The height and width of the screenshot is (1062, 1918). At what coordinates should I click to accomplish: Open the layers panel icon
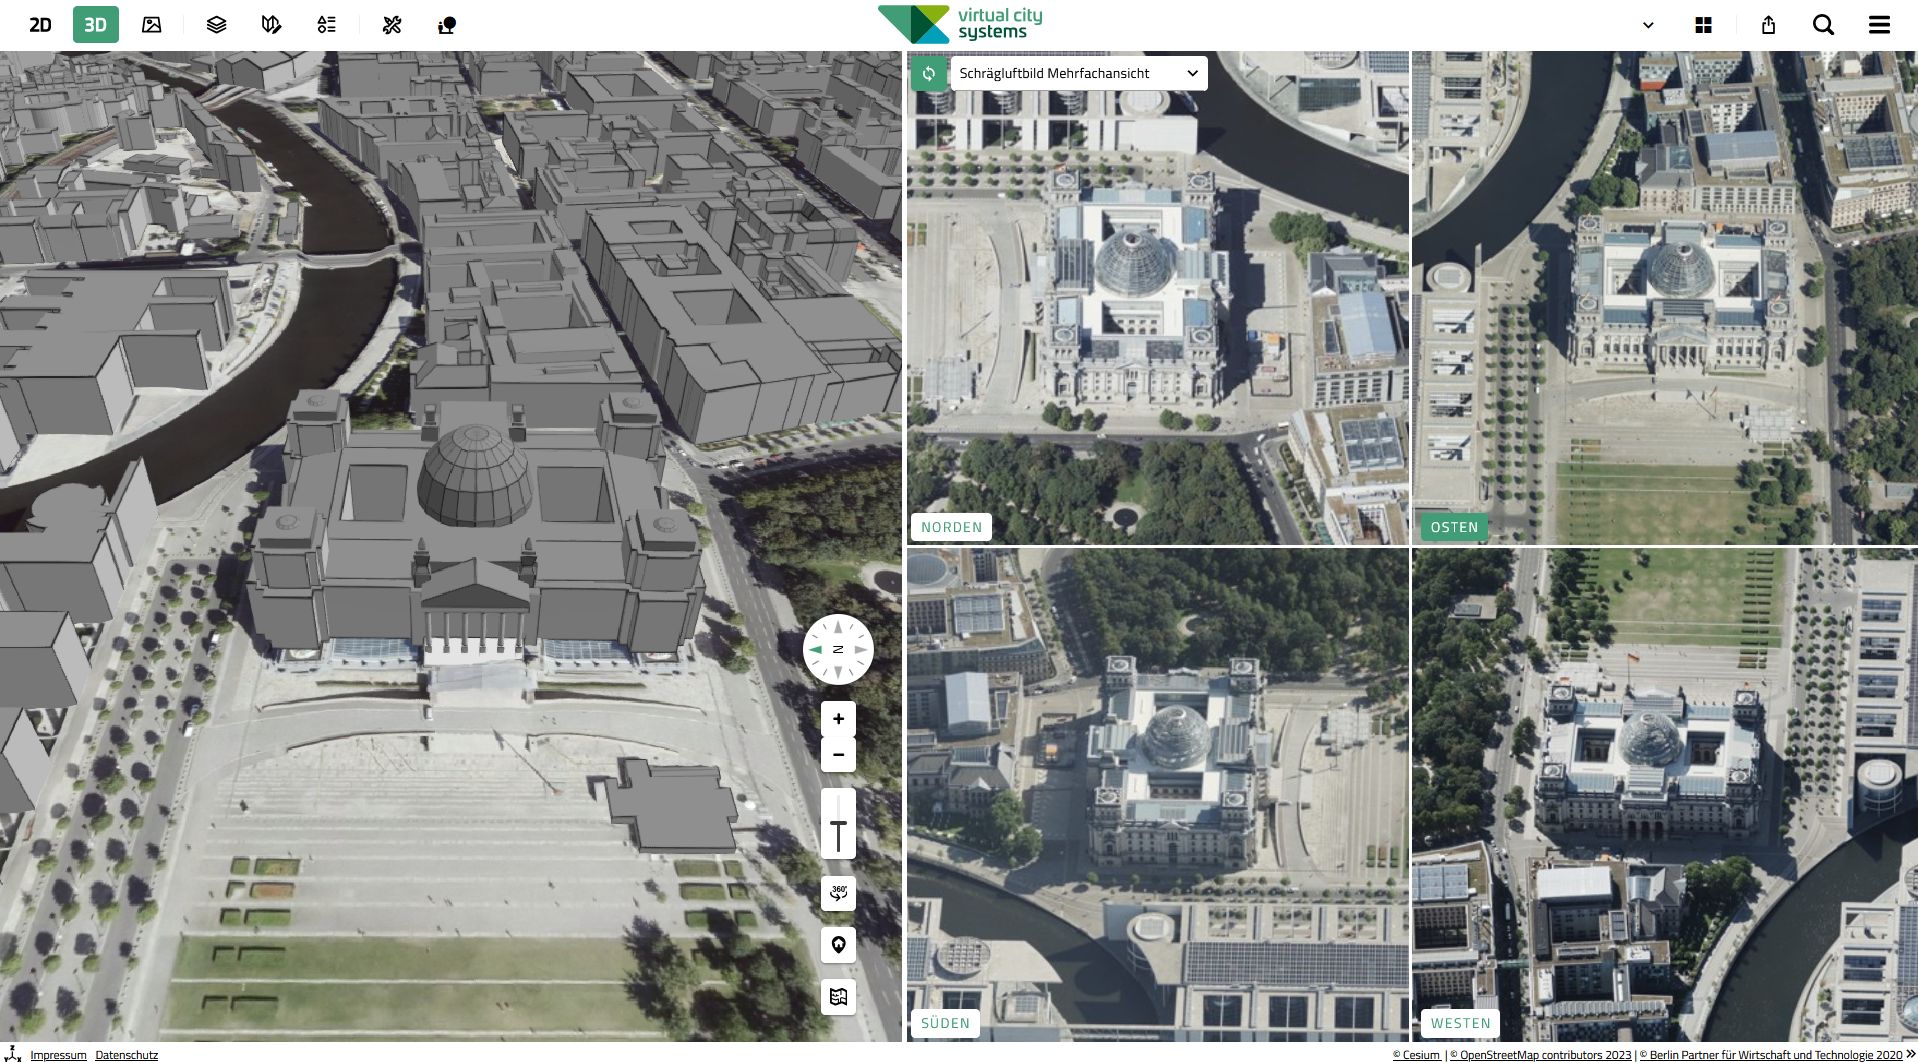[215, 24]
